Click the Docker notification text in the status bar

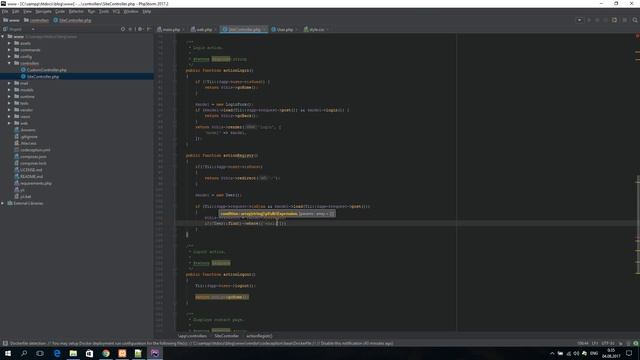coord(201,343)
